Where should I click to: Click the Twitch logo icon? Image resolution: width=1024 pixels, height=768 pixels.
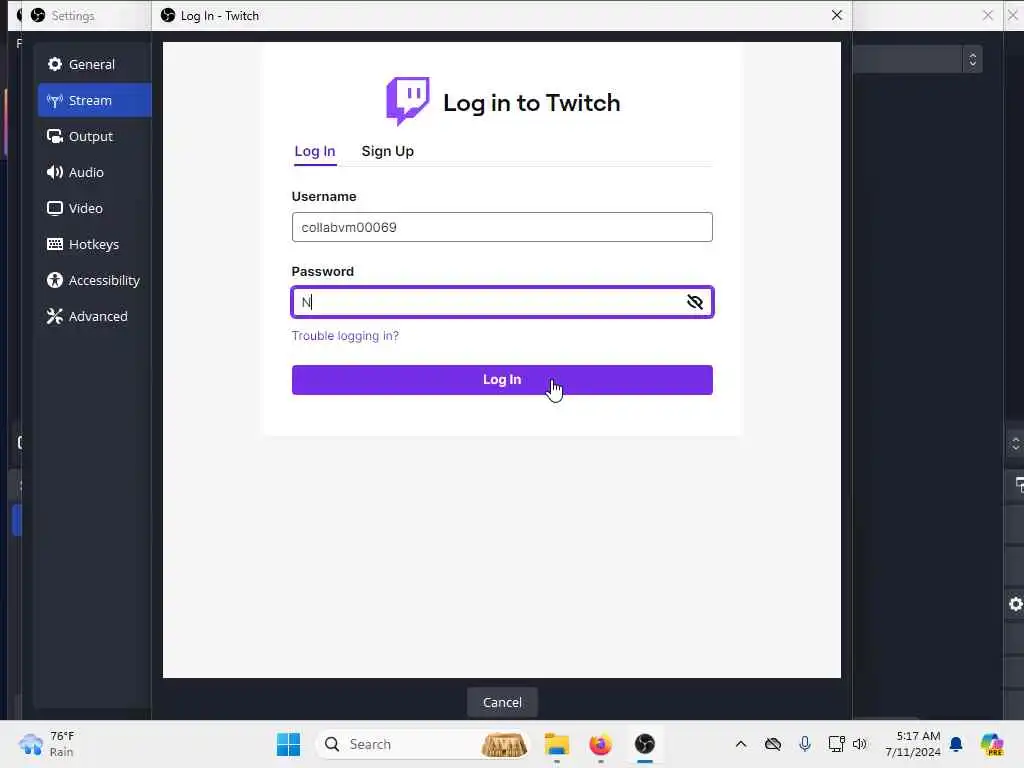click(408, 101)
